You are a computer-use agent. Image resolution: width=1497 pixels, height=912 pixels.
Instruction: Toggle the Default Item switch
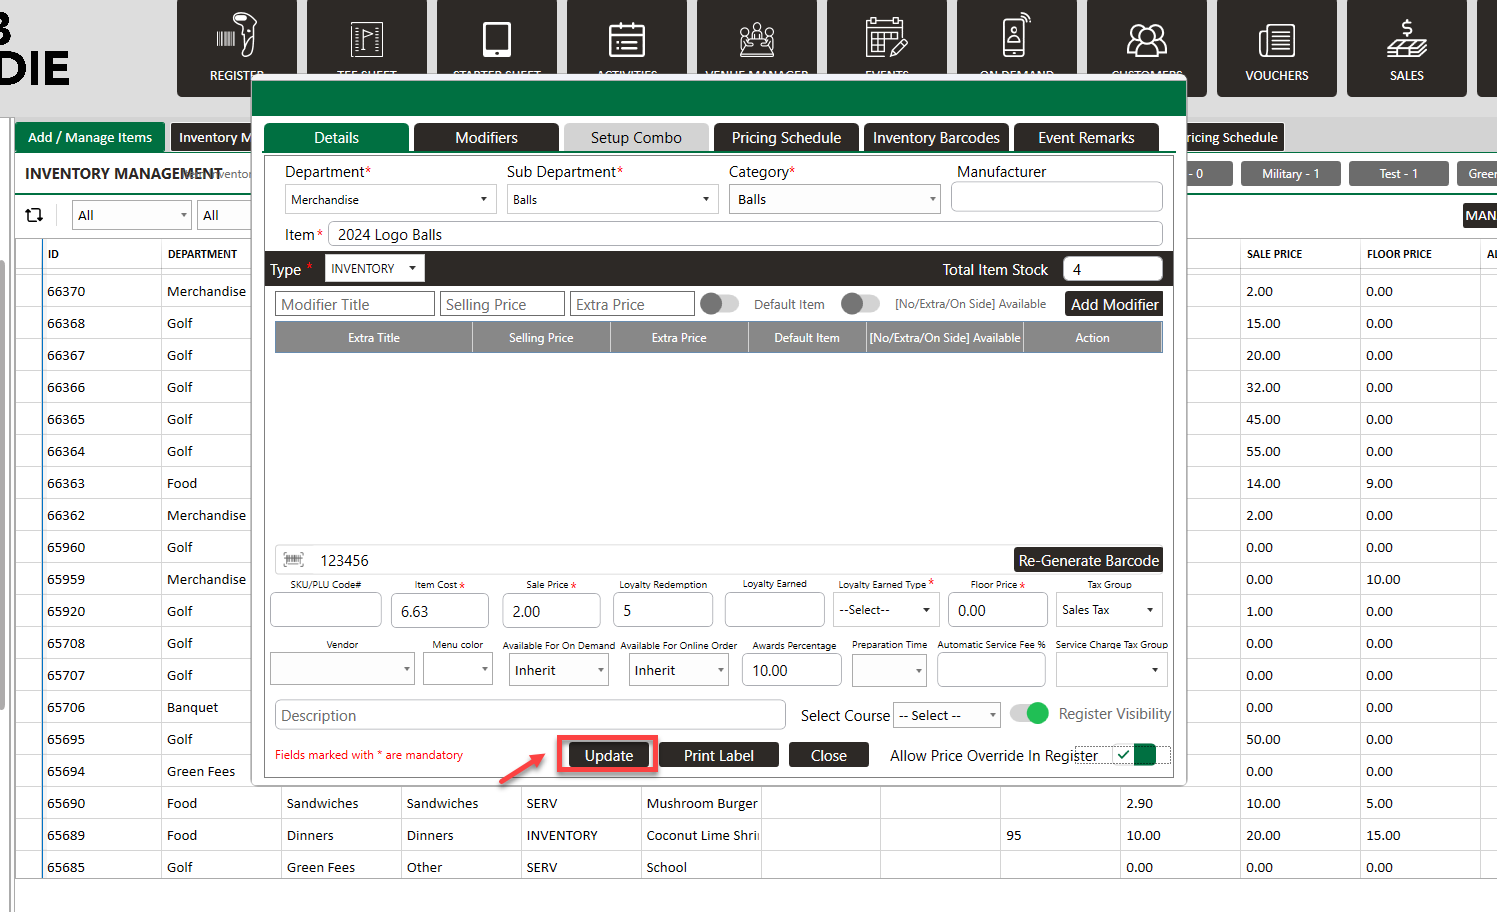tap(719, 304)
